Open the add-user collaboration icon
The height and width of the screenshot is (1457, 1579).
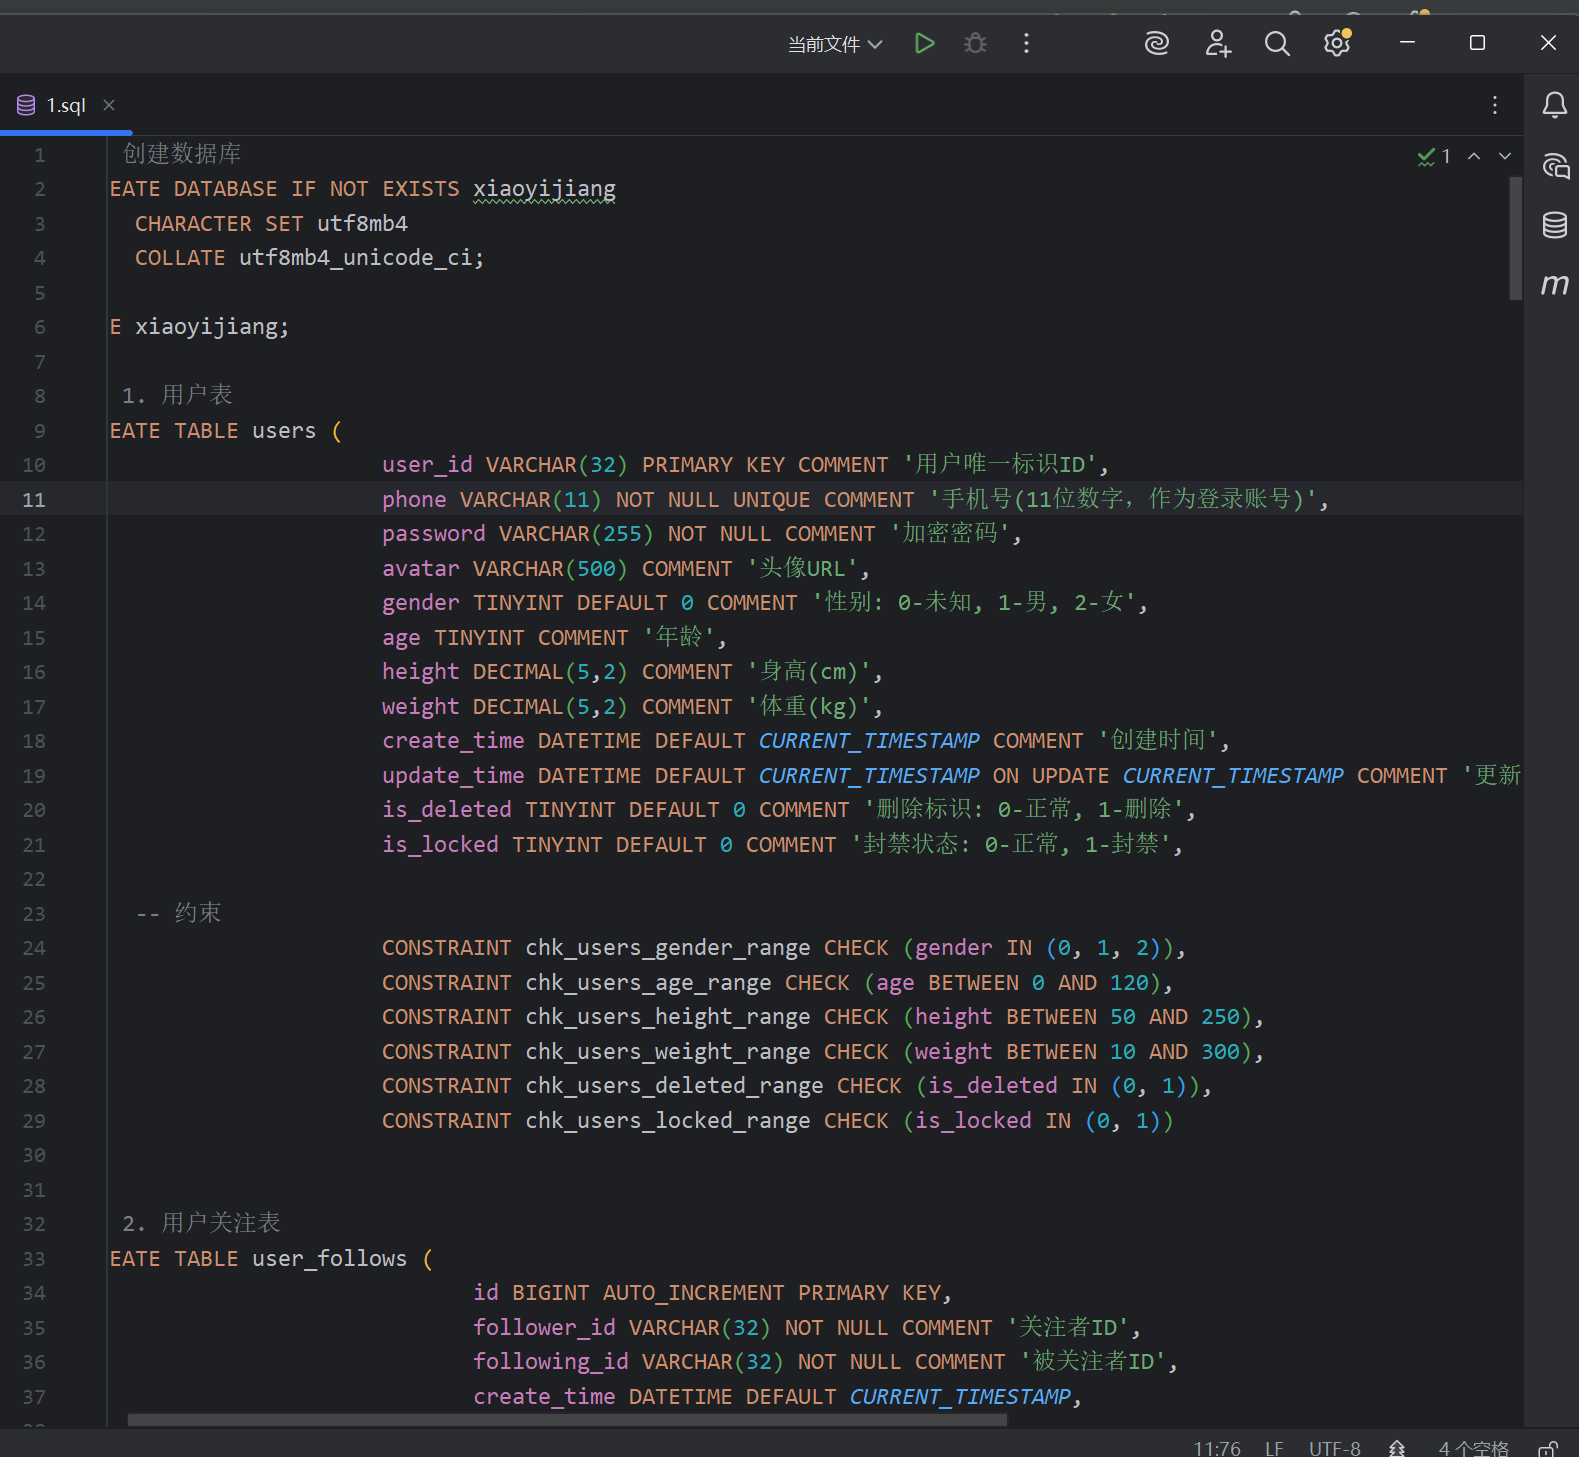[x=1218, y=43]
